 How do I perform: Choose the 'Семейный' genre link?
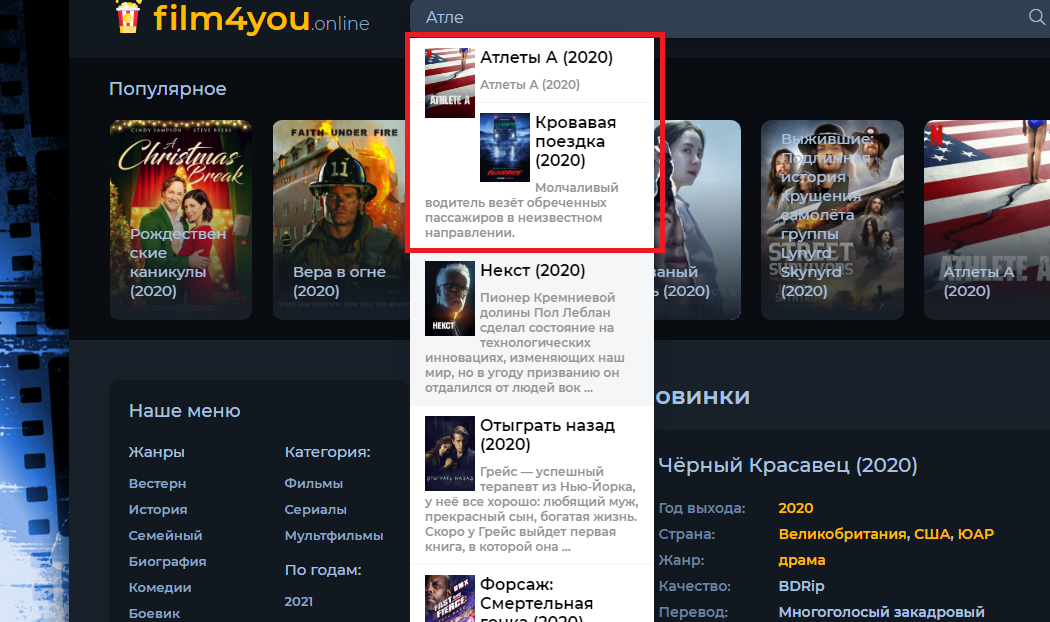tap(165, 536)
